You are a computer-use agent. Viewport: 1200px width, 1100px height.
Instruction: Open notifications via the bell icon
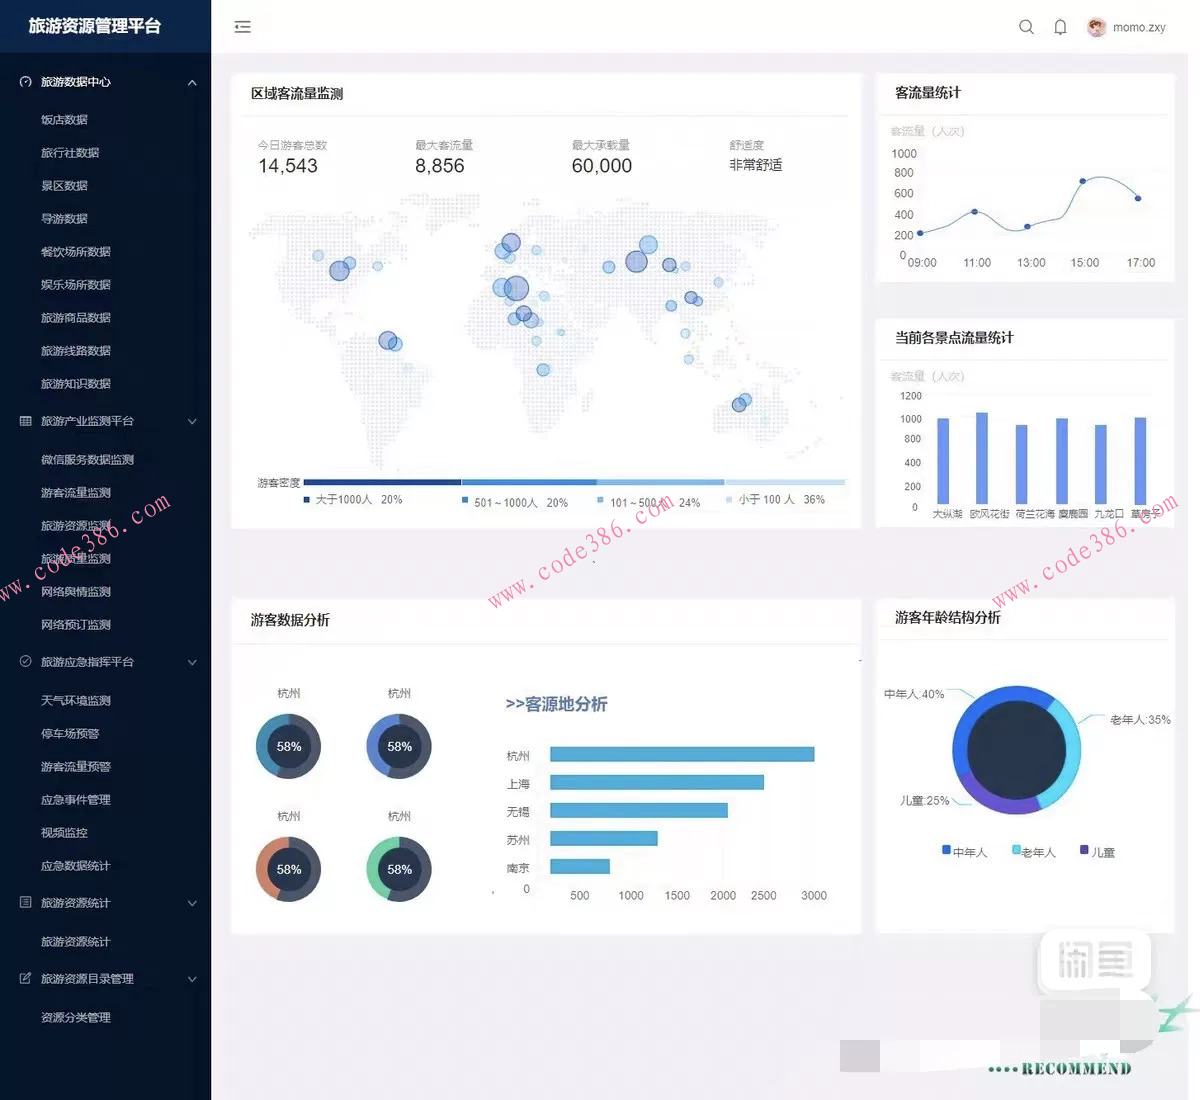pos(1060,27)
